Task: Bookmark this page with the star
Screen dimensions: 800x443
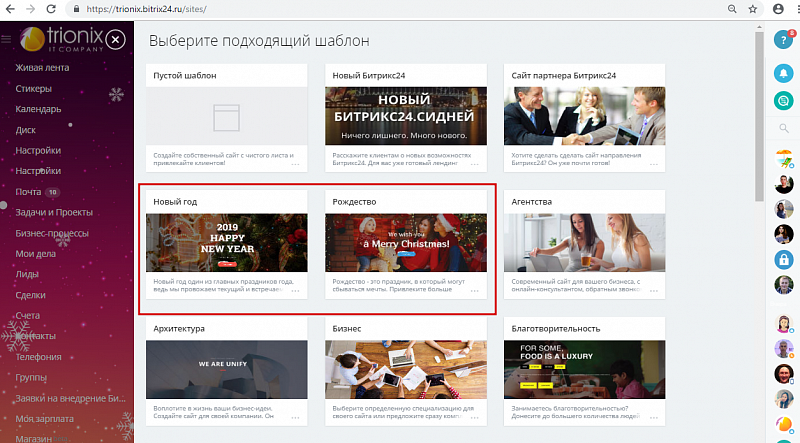Action: coord(753,9)
